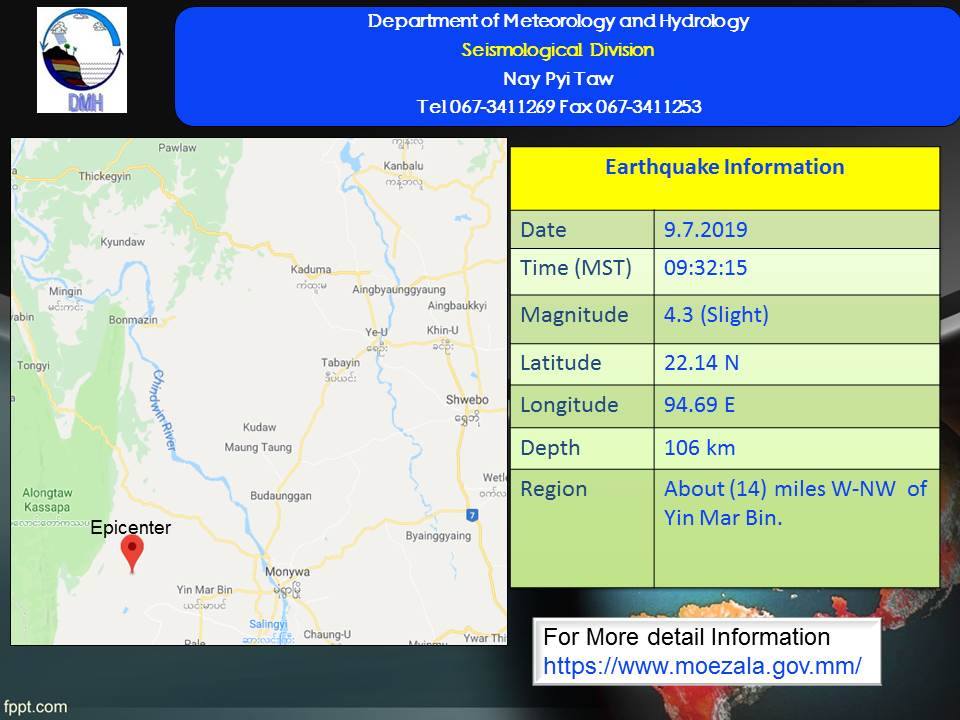Image resolution: width=960 pixels, height=720 pixels.
Task: Click the 'Longitude' row label
Action: click(x=569, y=405)
